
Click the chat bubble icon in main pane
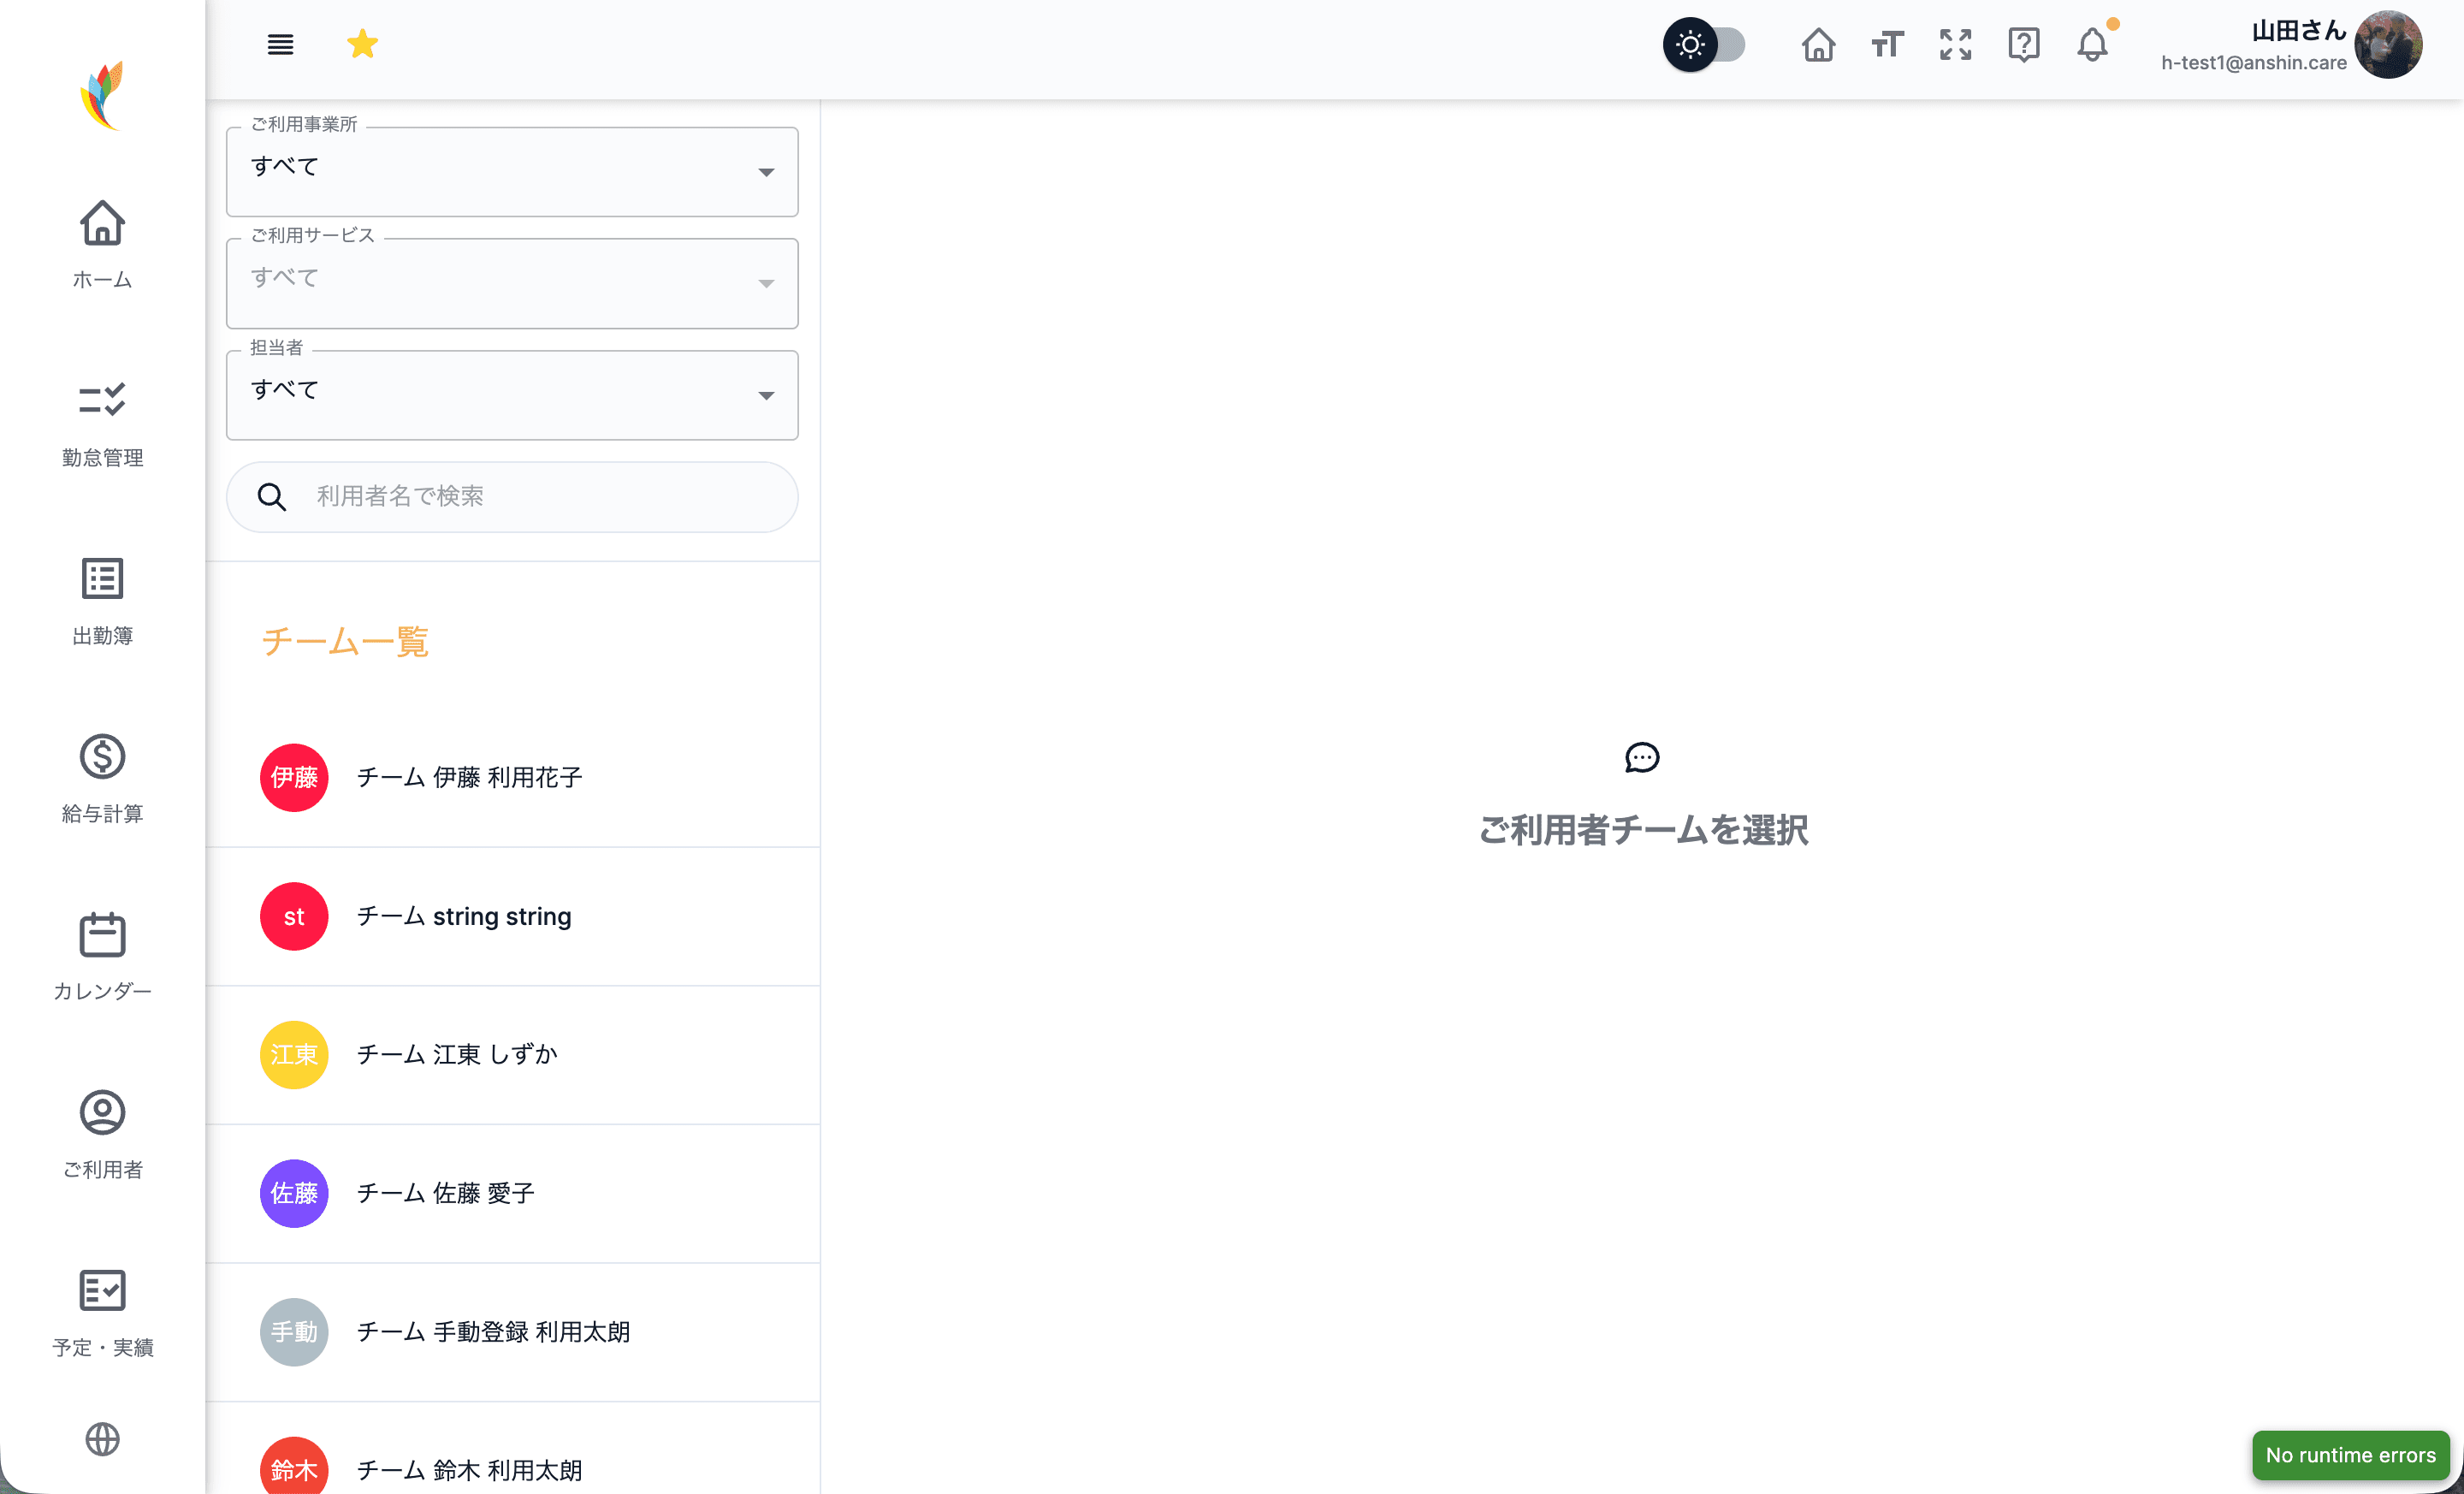(1642, 758)
